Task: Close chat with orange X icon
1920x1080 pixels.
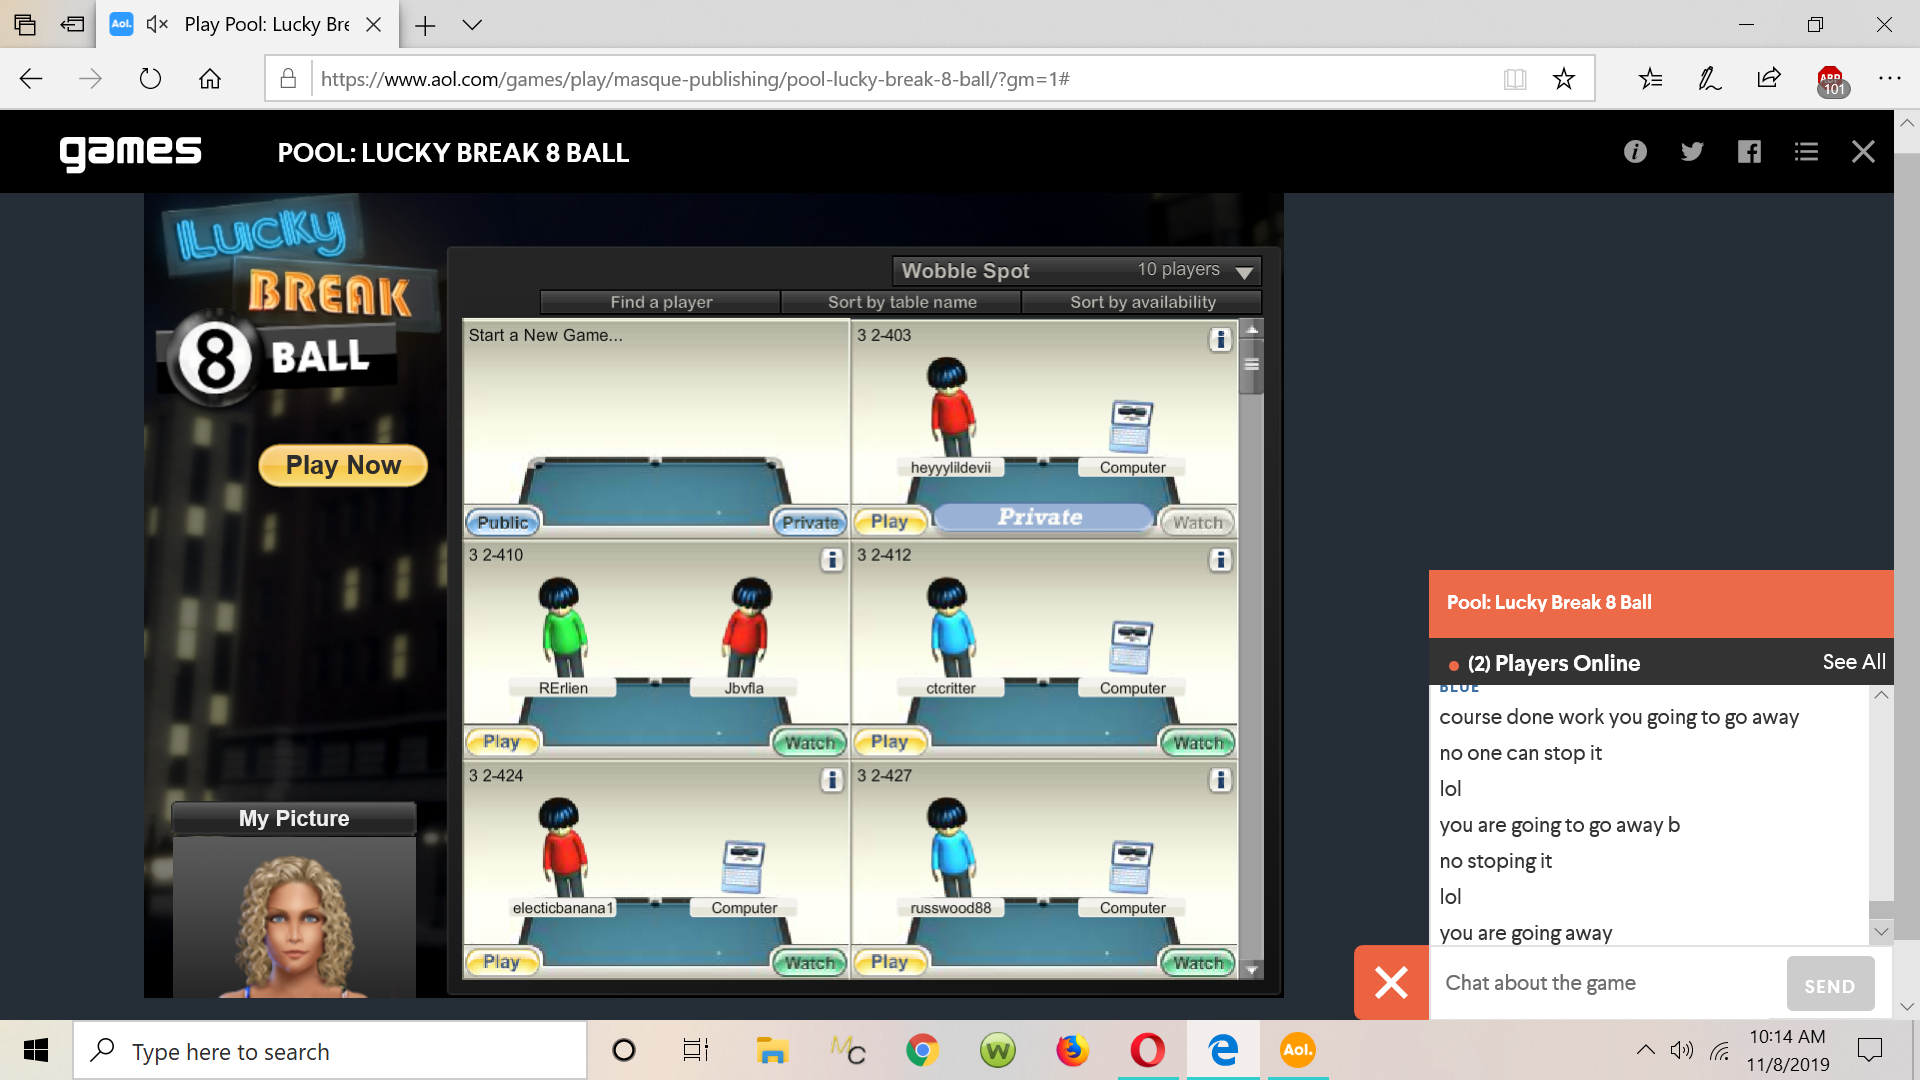Action: click(x=1391, y=983)
